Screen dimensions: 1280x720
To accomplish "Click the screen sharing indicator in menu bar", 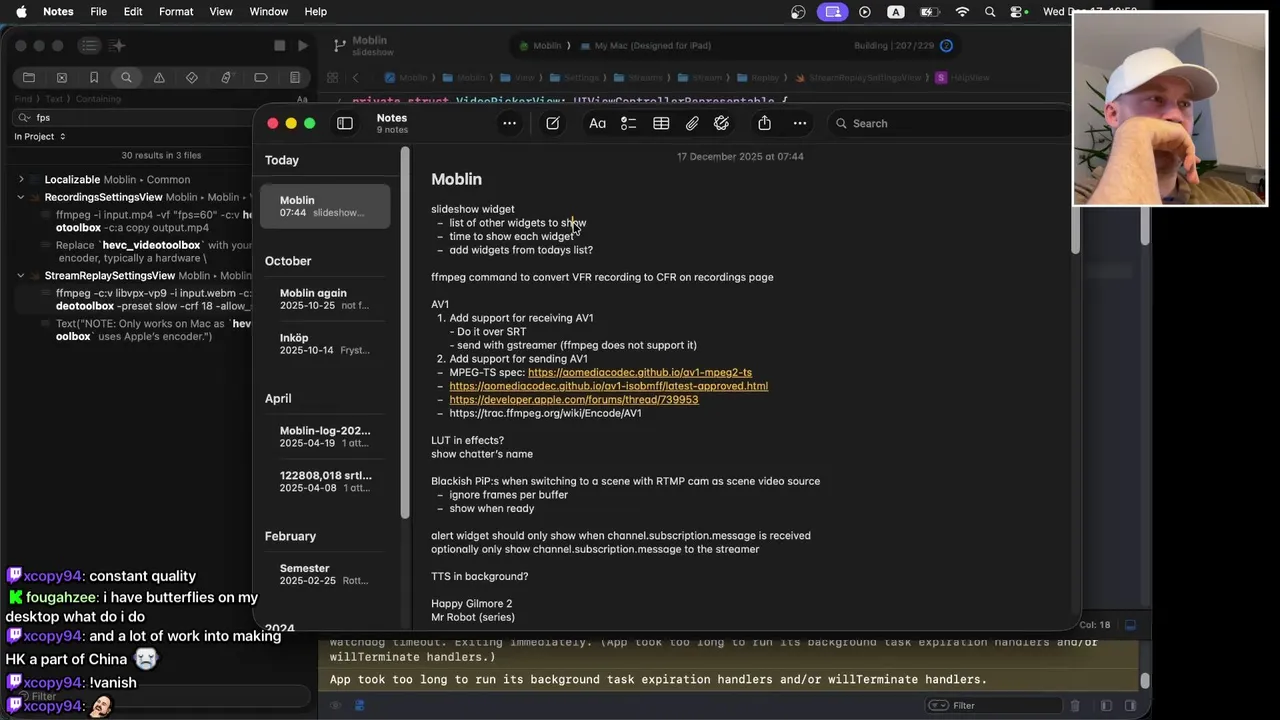I will 832,12.
